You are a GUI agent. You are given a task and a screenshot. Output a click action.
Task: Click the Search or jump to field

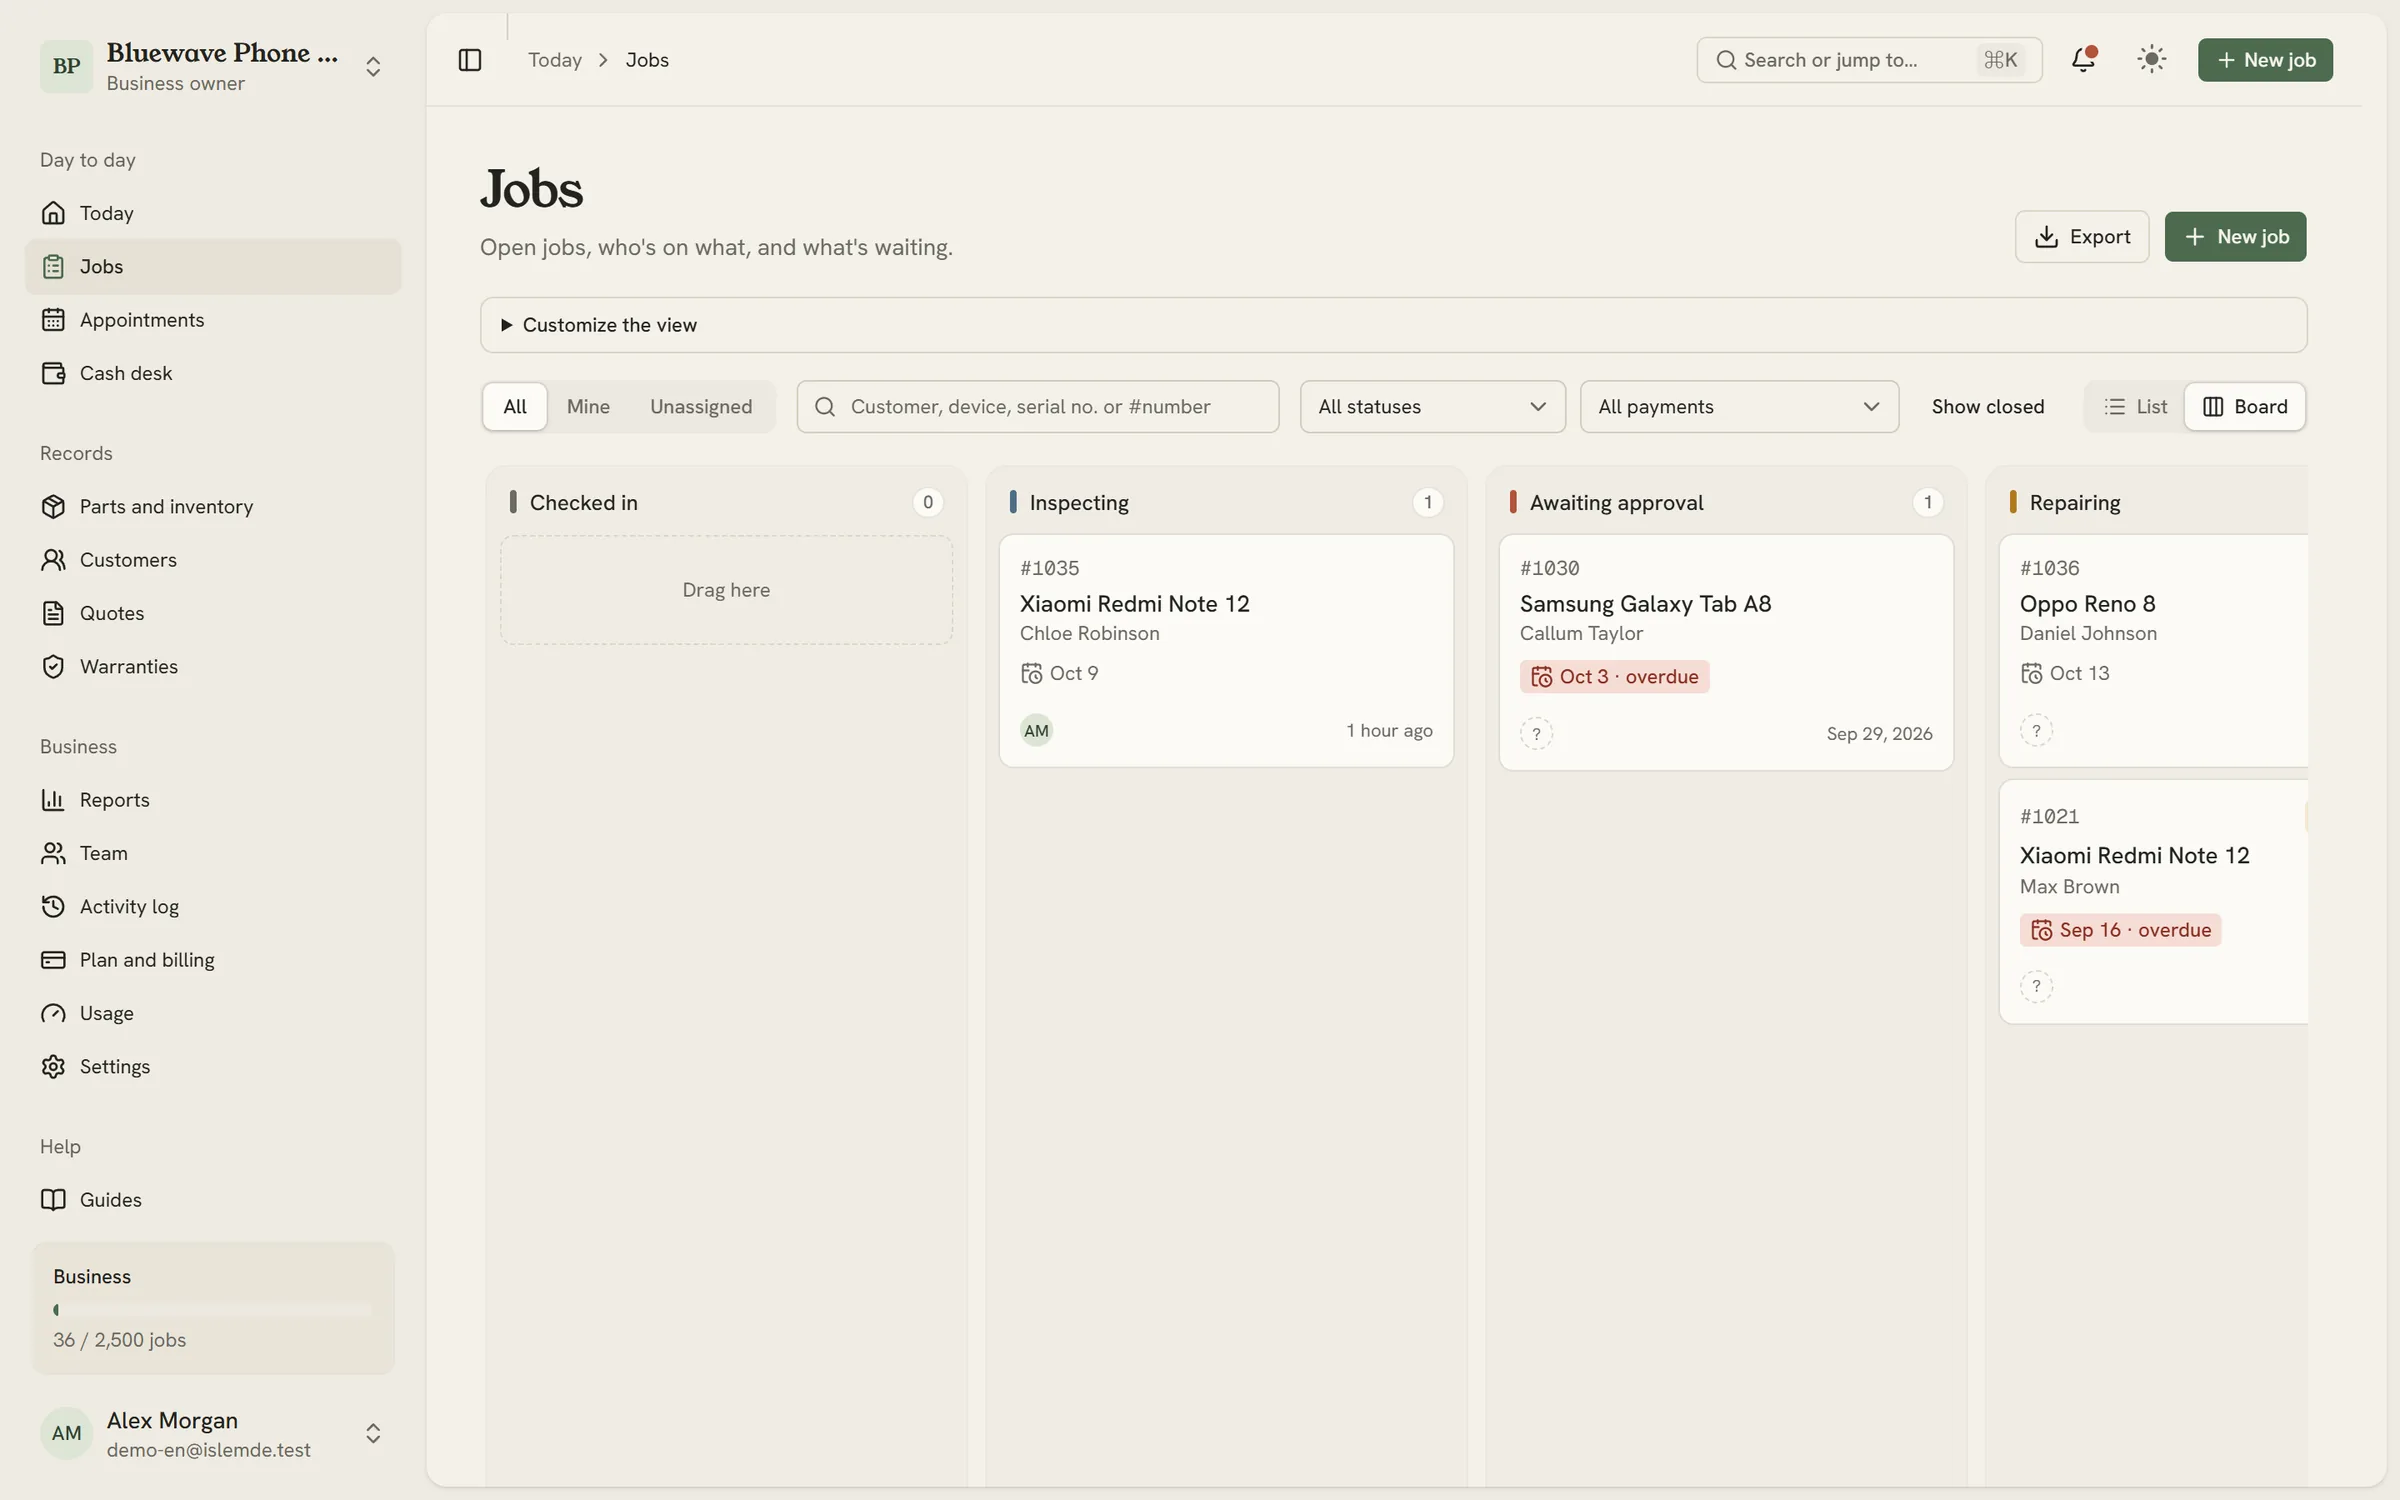tap(1868, 60)
